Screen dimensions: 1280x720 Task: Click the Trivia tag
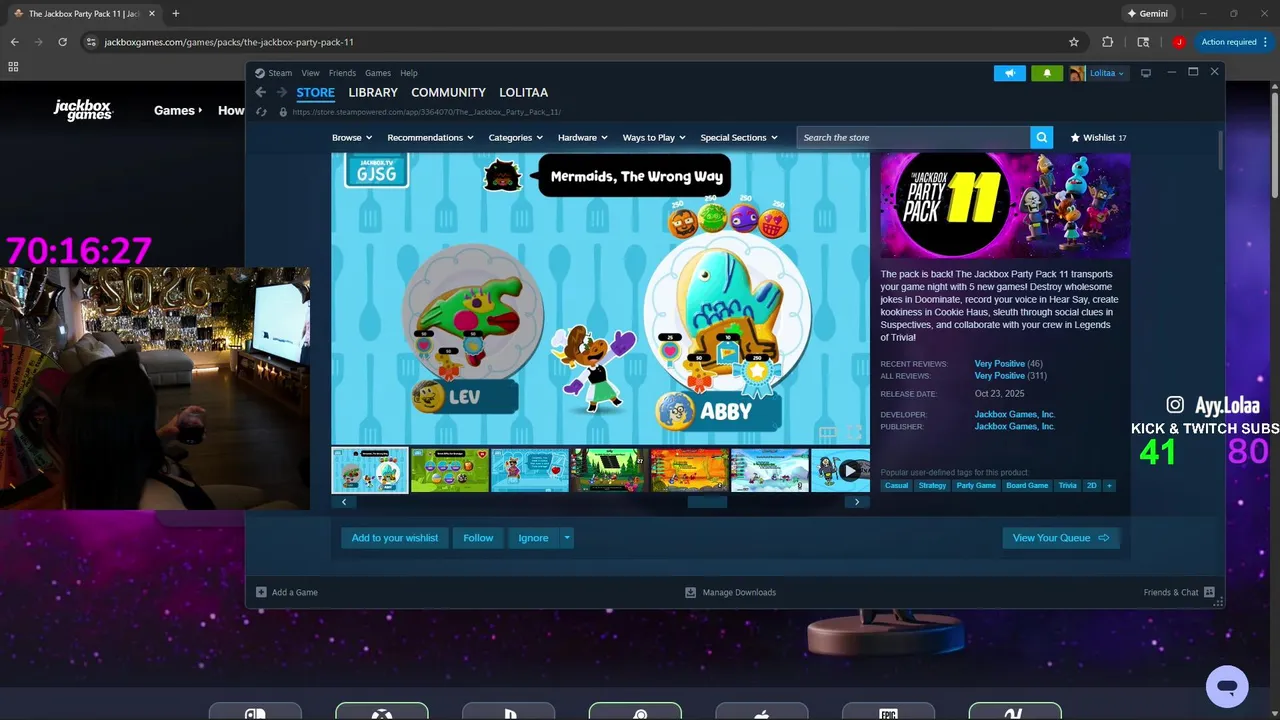[x=1068, y=486]
